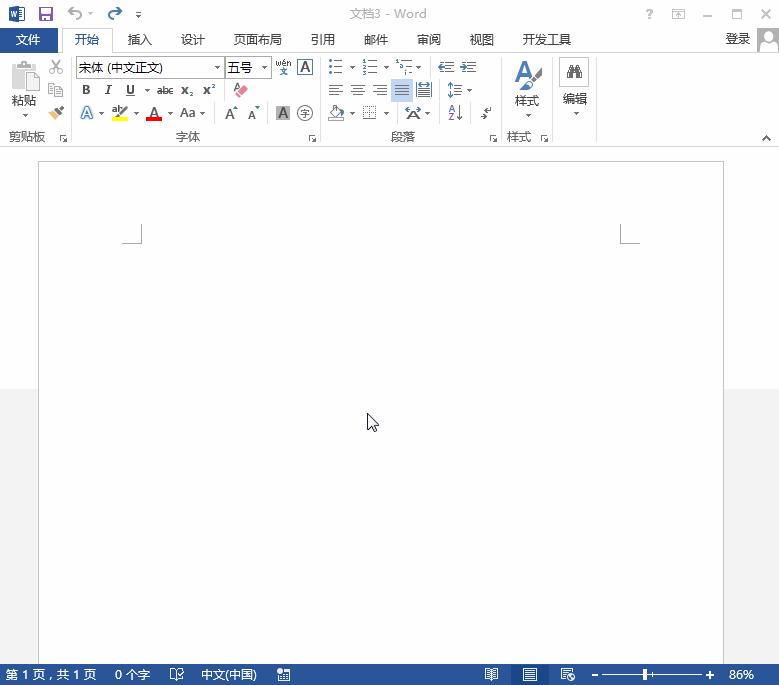Toggle Italic formatting
The height and width of the screenshot is (685, 779).
tap(108, 90)
